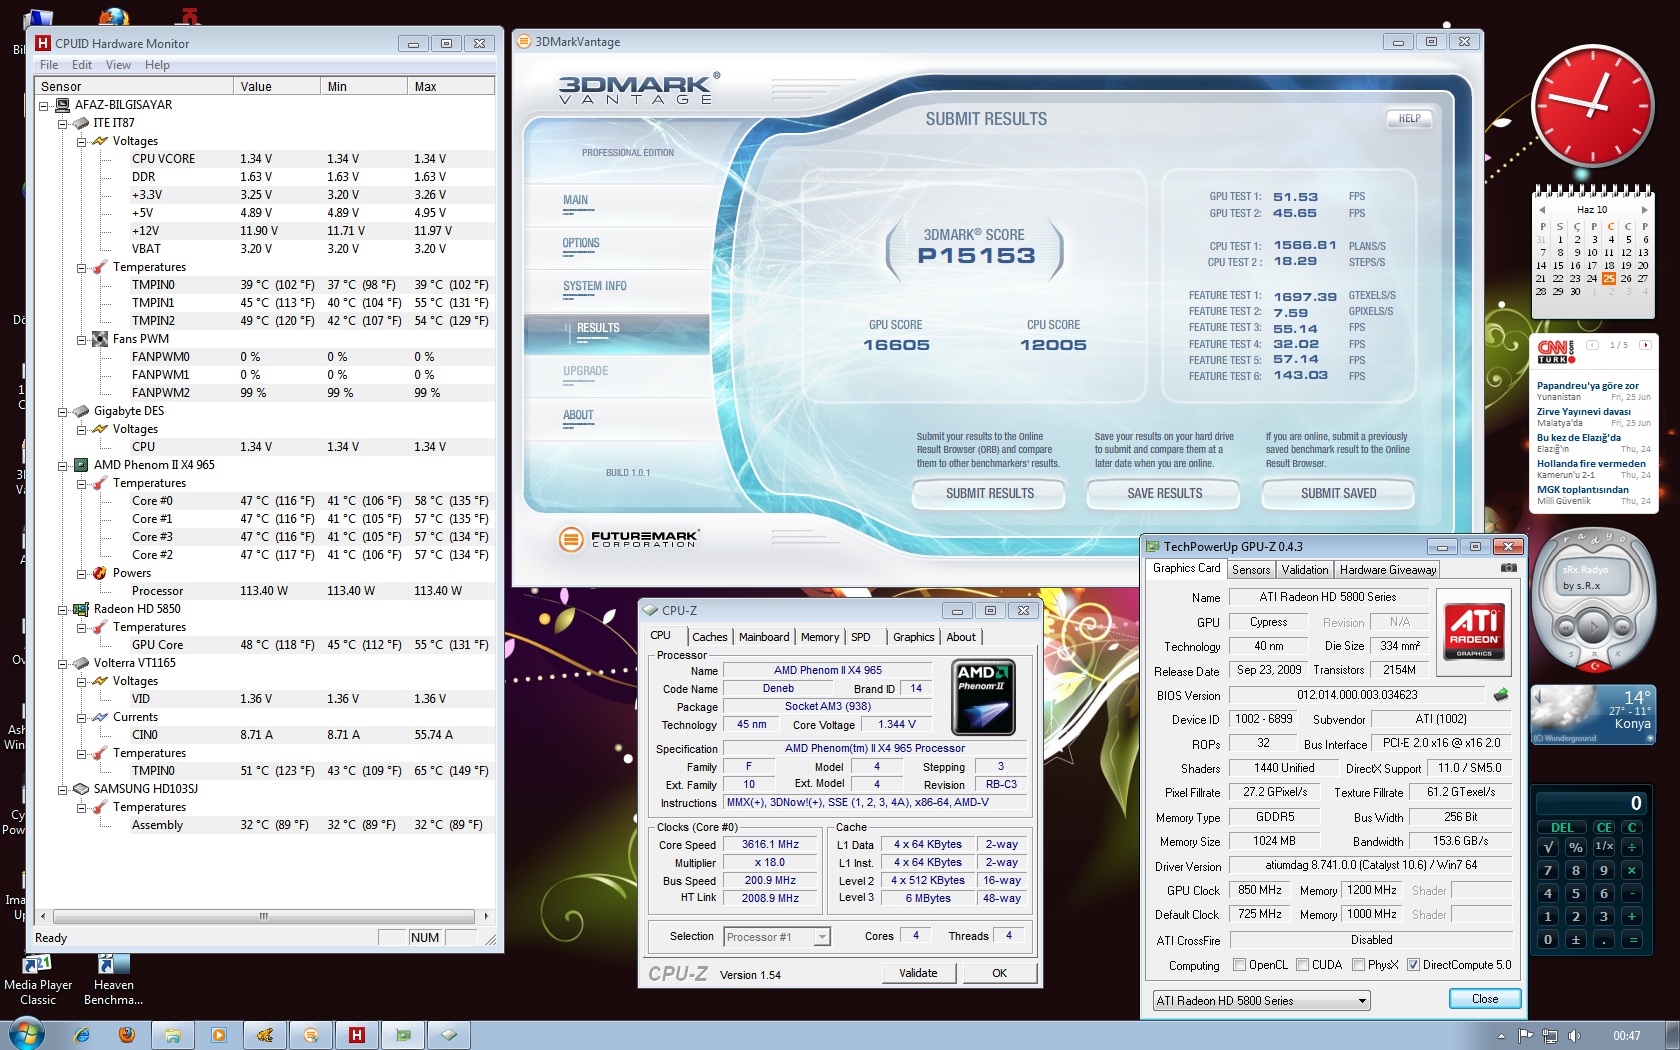Open Media Player taskbar icon
Image resolution: width=1680 pixels, height=1050 pixels.
(219, 1035)
